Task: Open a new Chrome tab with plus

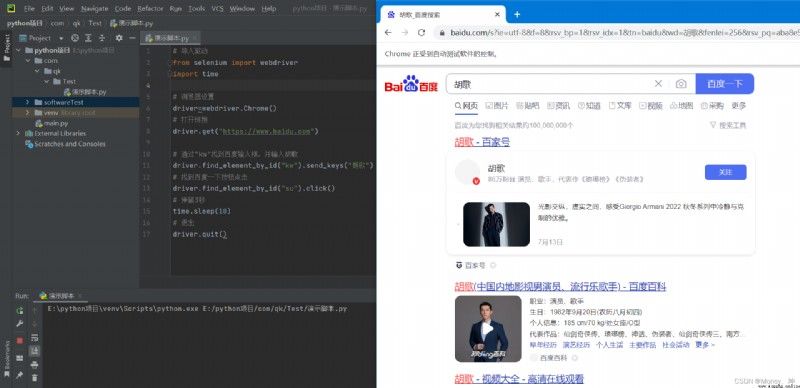Action: click(517, 14)
